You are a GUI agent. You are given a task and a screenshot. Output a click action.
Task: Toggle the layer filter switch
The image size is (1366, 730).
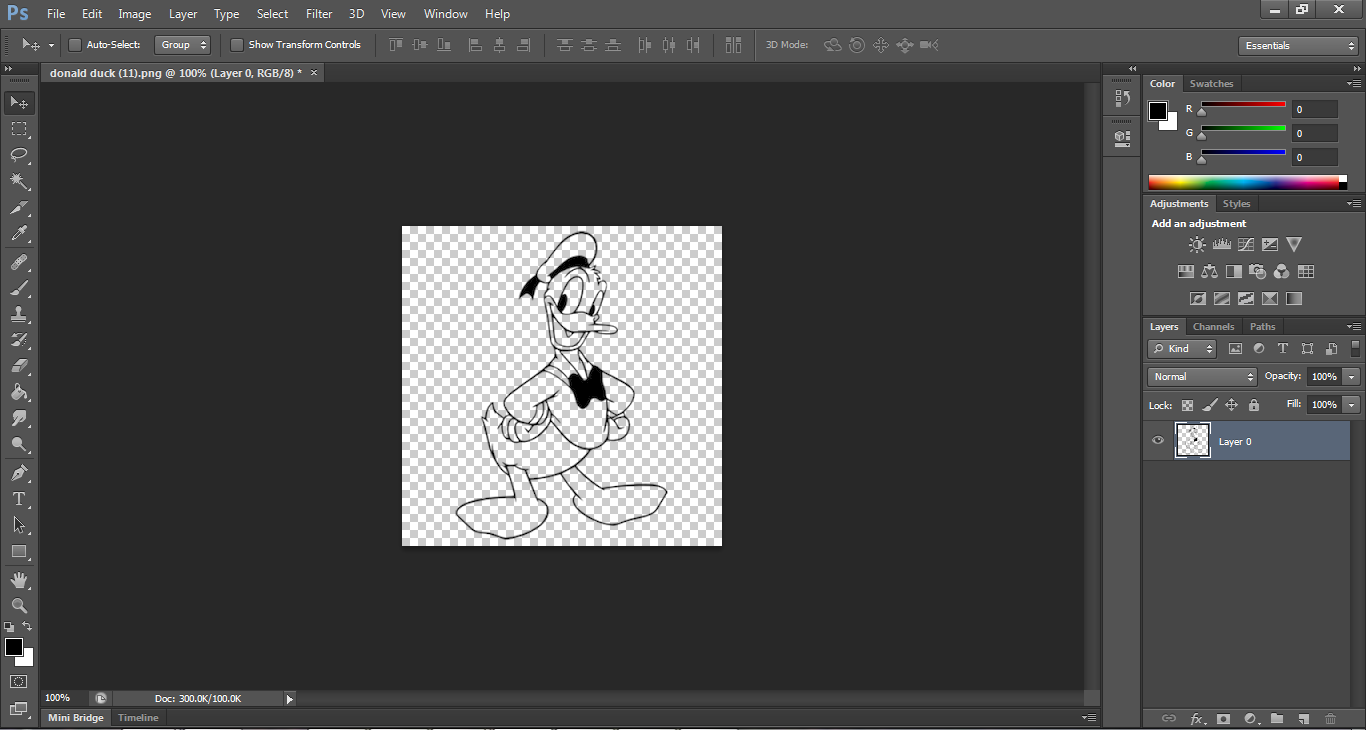pos(1356,349)
